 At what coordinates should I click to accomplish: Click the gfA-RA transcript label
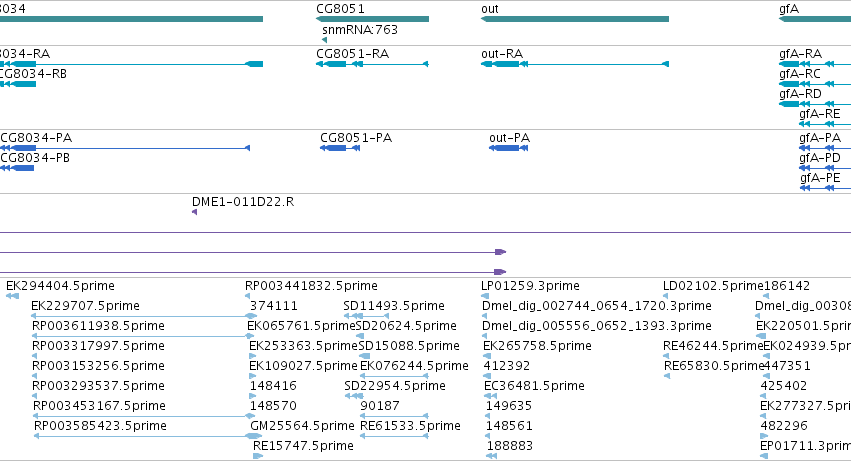click(x=801, y=54)
